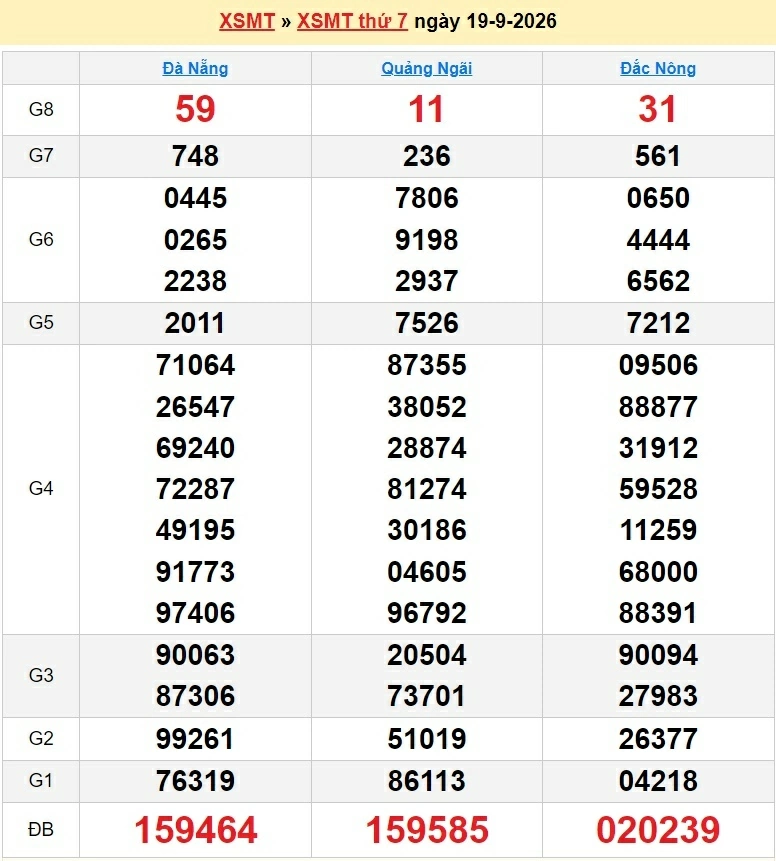Select G6 value 2937

427,281
